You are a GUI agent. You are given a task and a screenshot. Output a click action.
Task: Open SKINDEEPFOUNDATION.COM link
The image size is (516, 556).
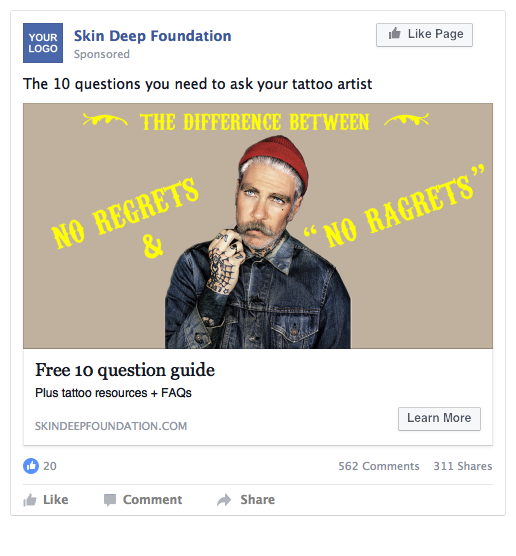pyautogui.click(x=111, y=426)
